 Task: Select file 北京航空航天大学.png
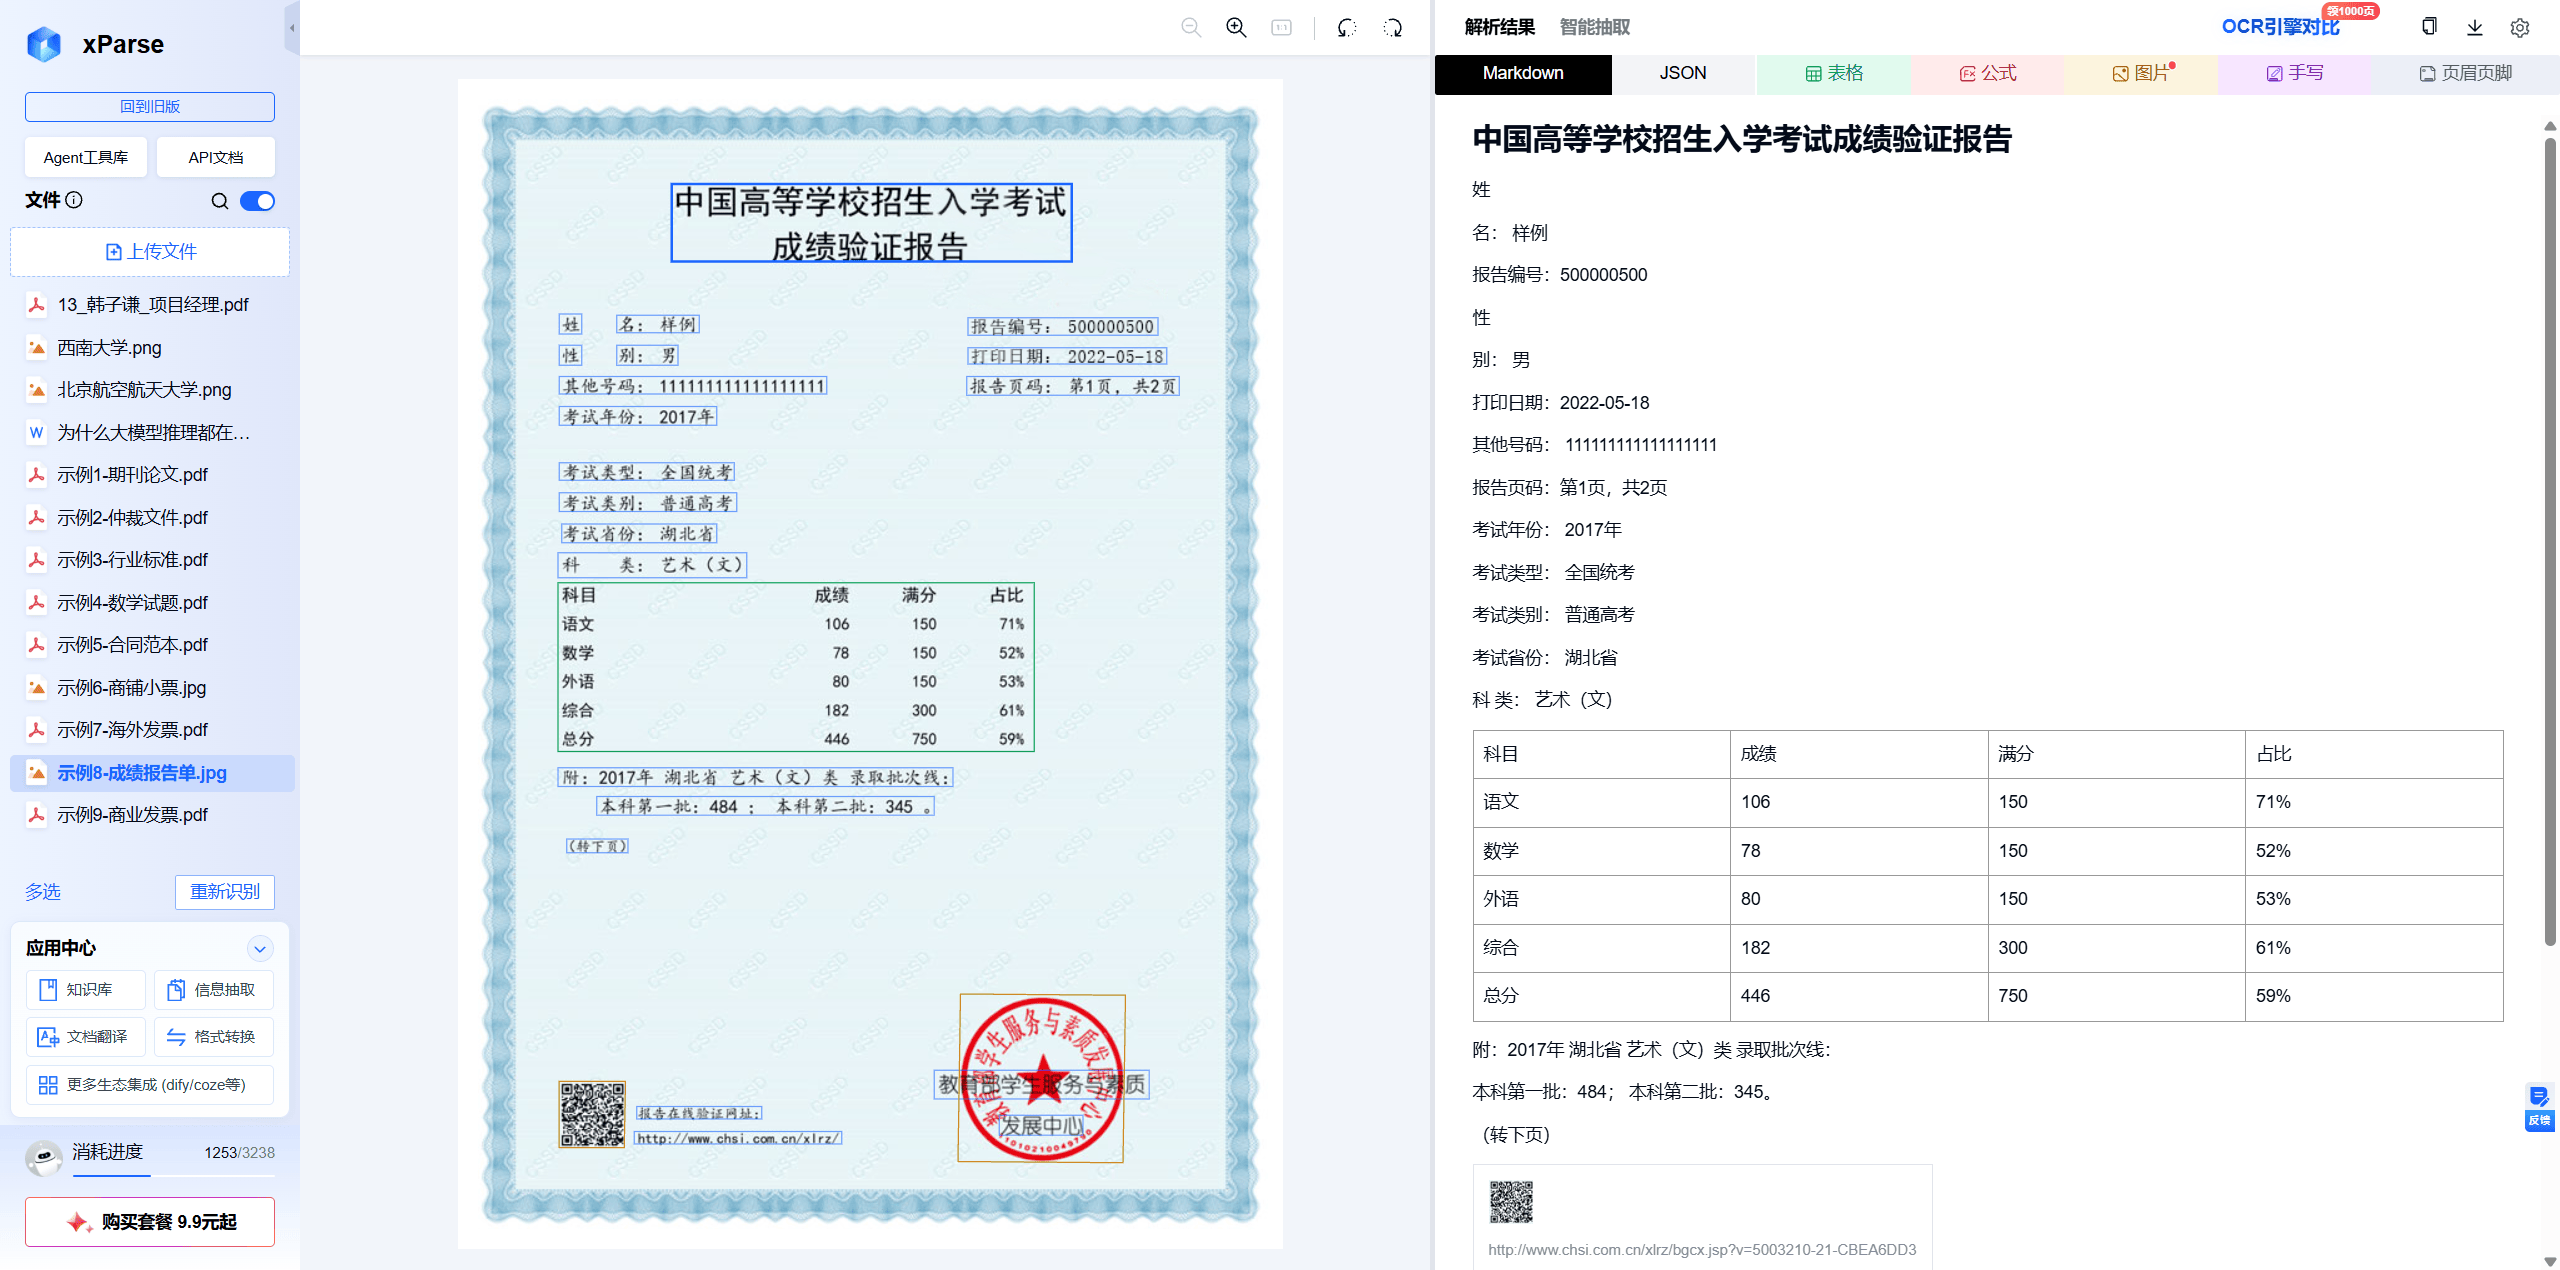click(x=152, y=390)
